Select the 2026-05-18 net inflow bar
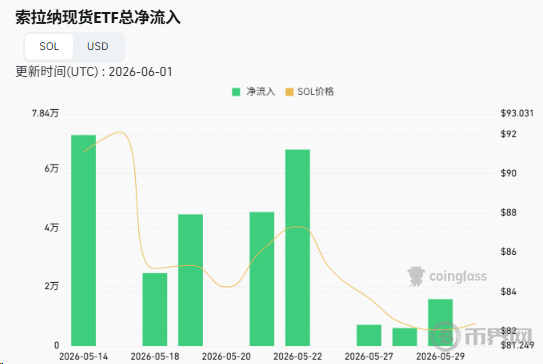The height and width of the screenshot is (364, 543). pyautogui.click(x=155, y=309)
